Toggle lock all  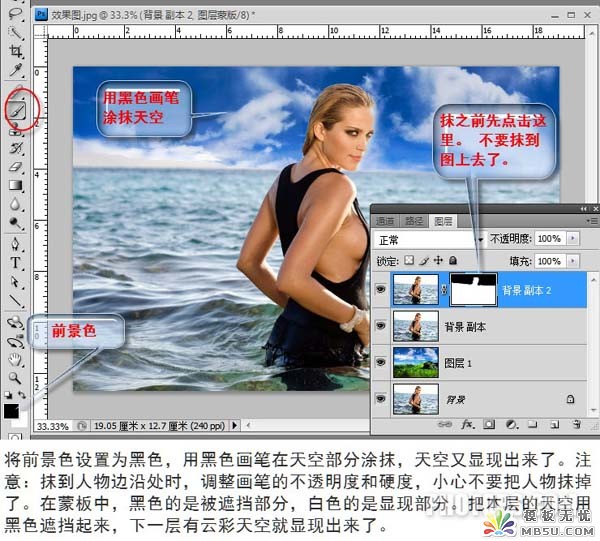coord(453,261)
